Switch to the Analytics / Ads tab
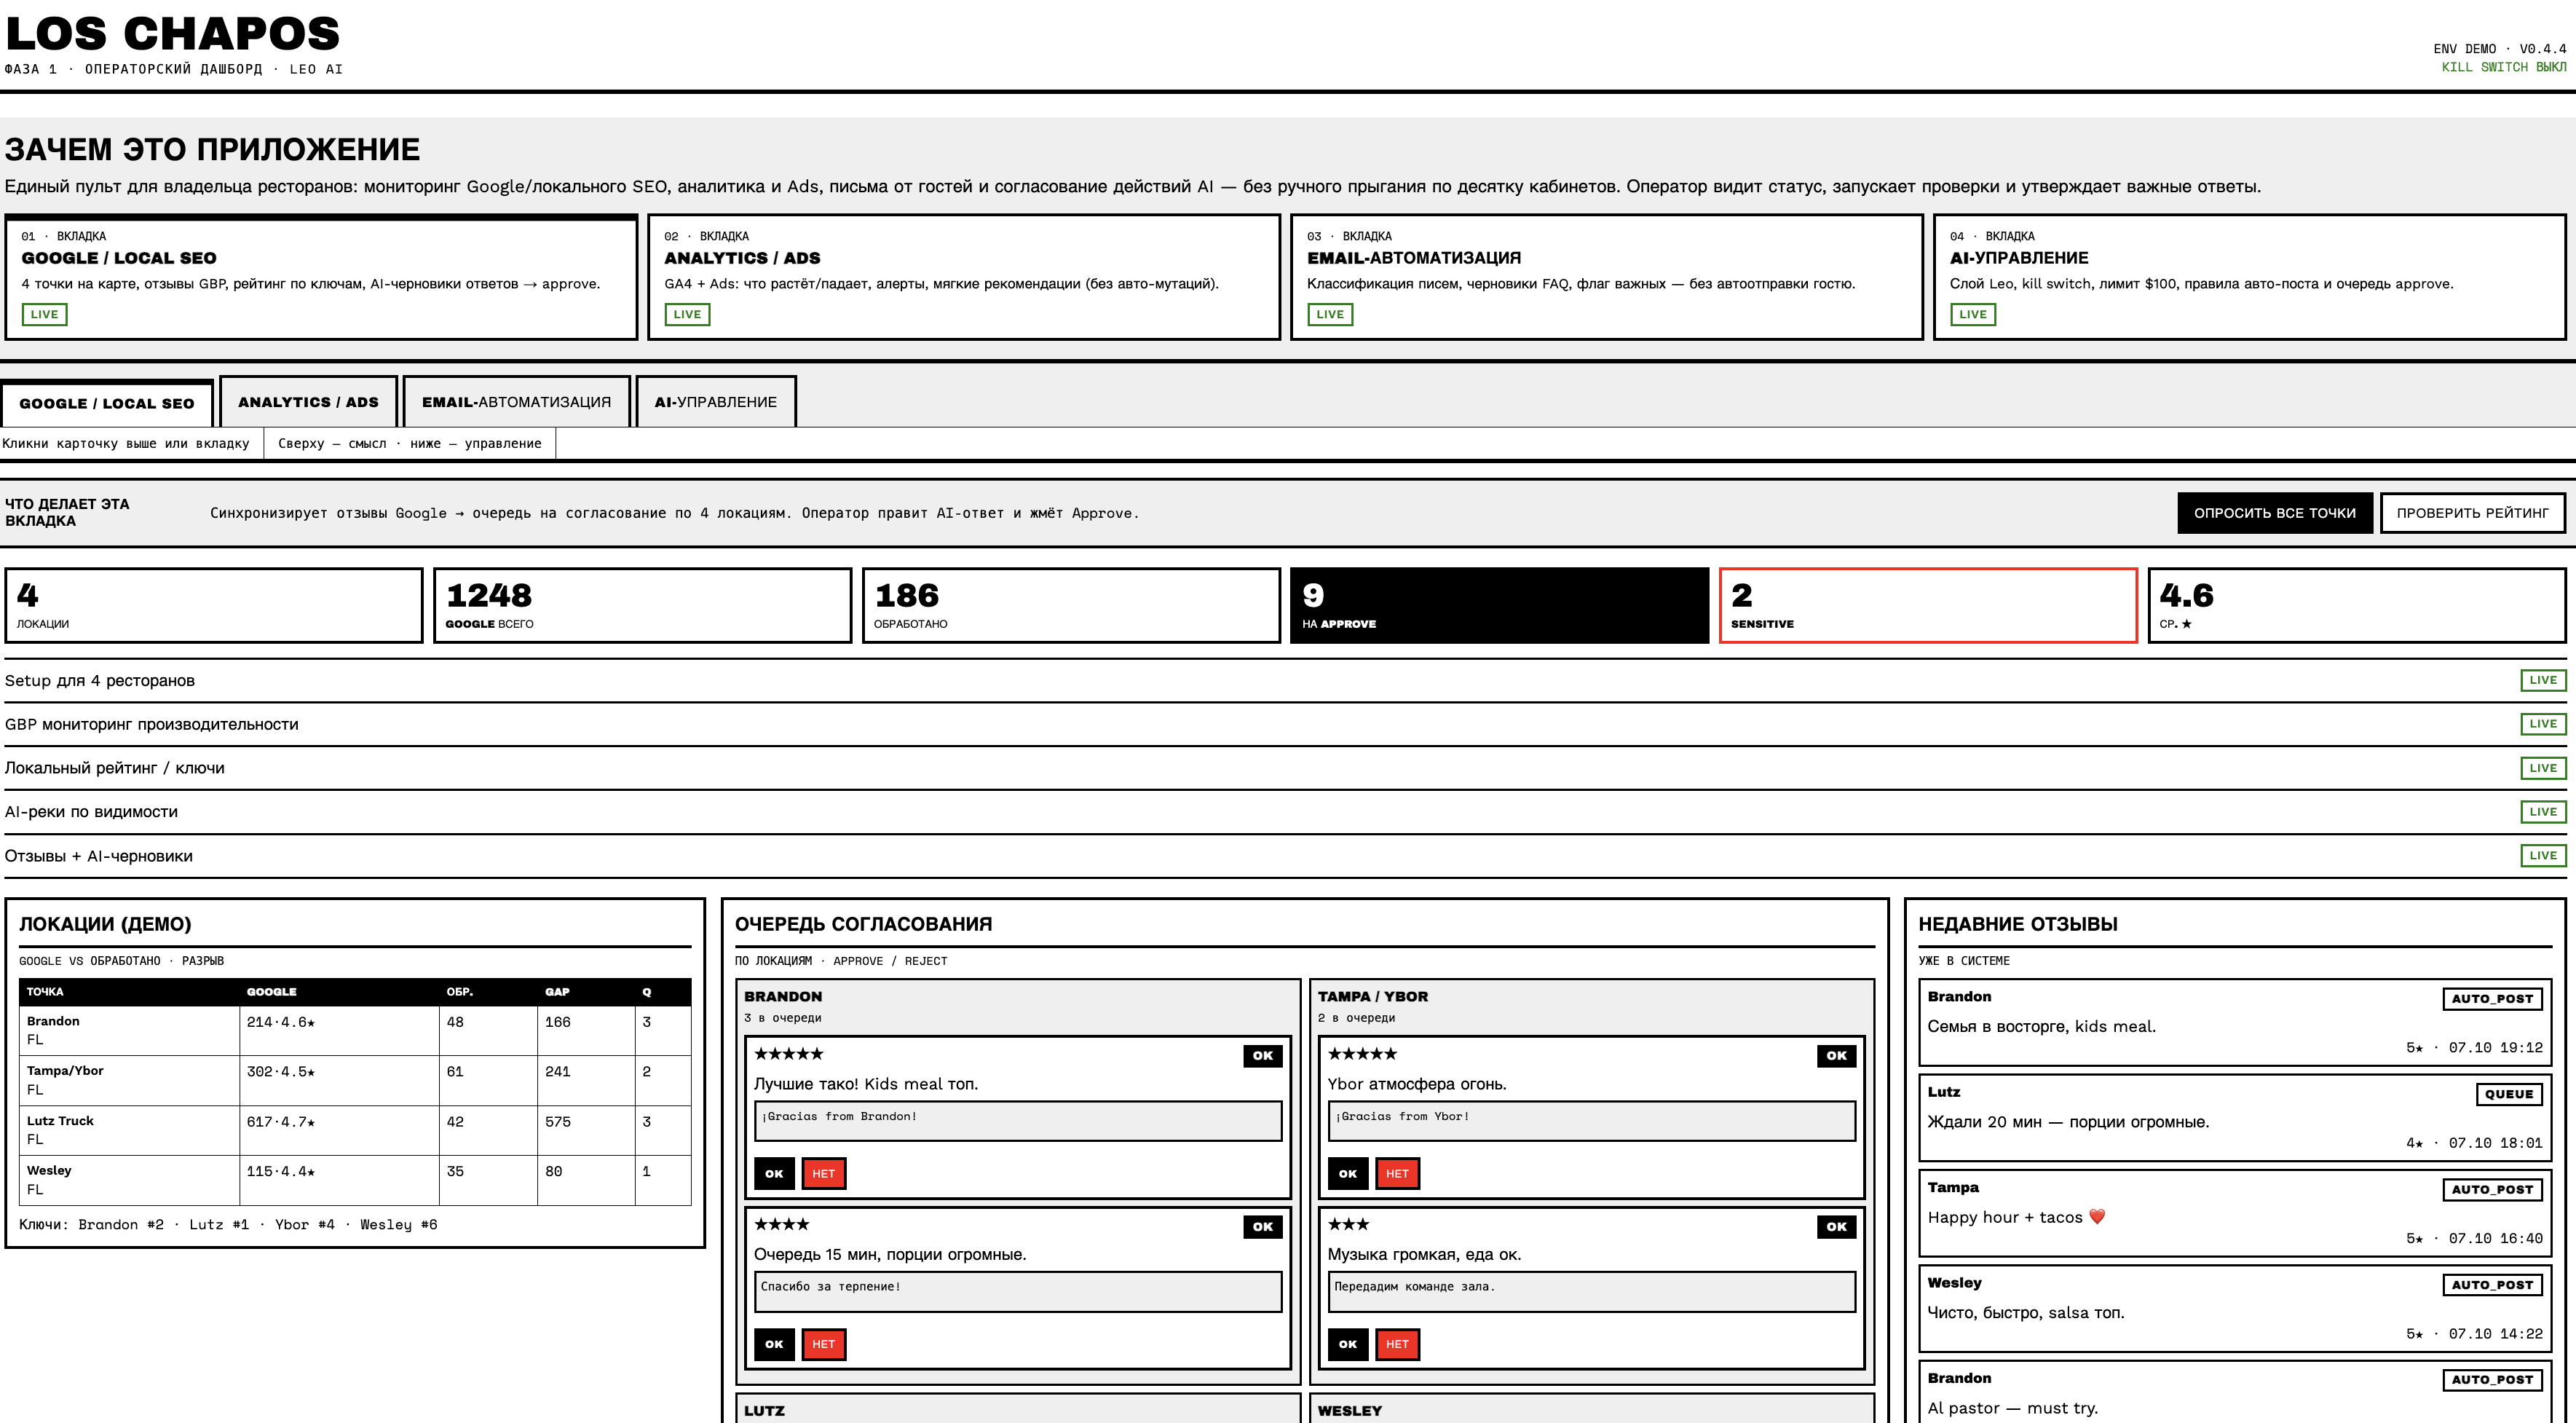This screenshot has height=1423, width=2576. click(x=308, y=402)
